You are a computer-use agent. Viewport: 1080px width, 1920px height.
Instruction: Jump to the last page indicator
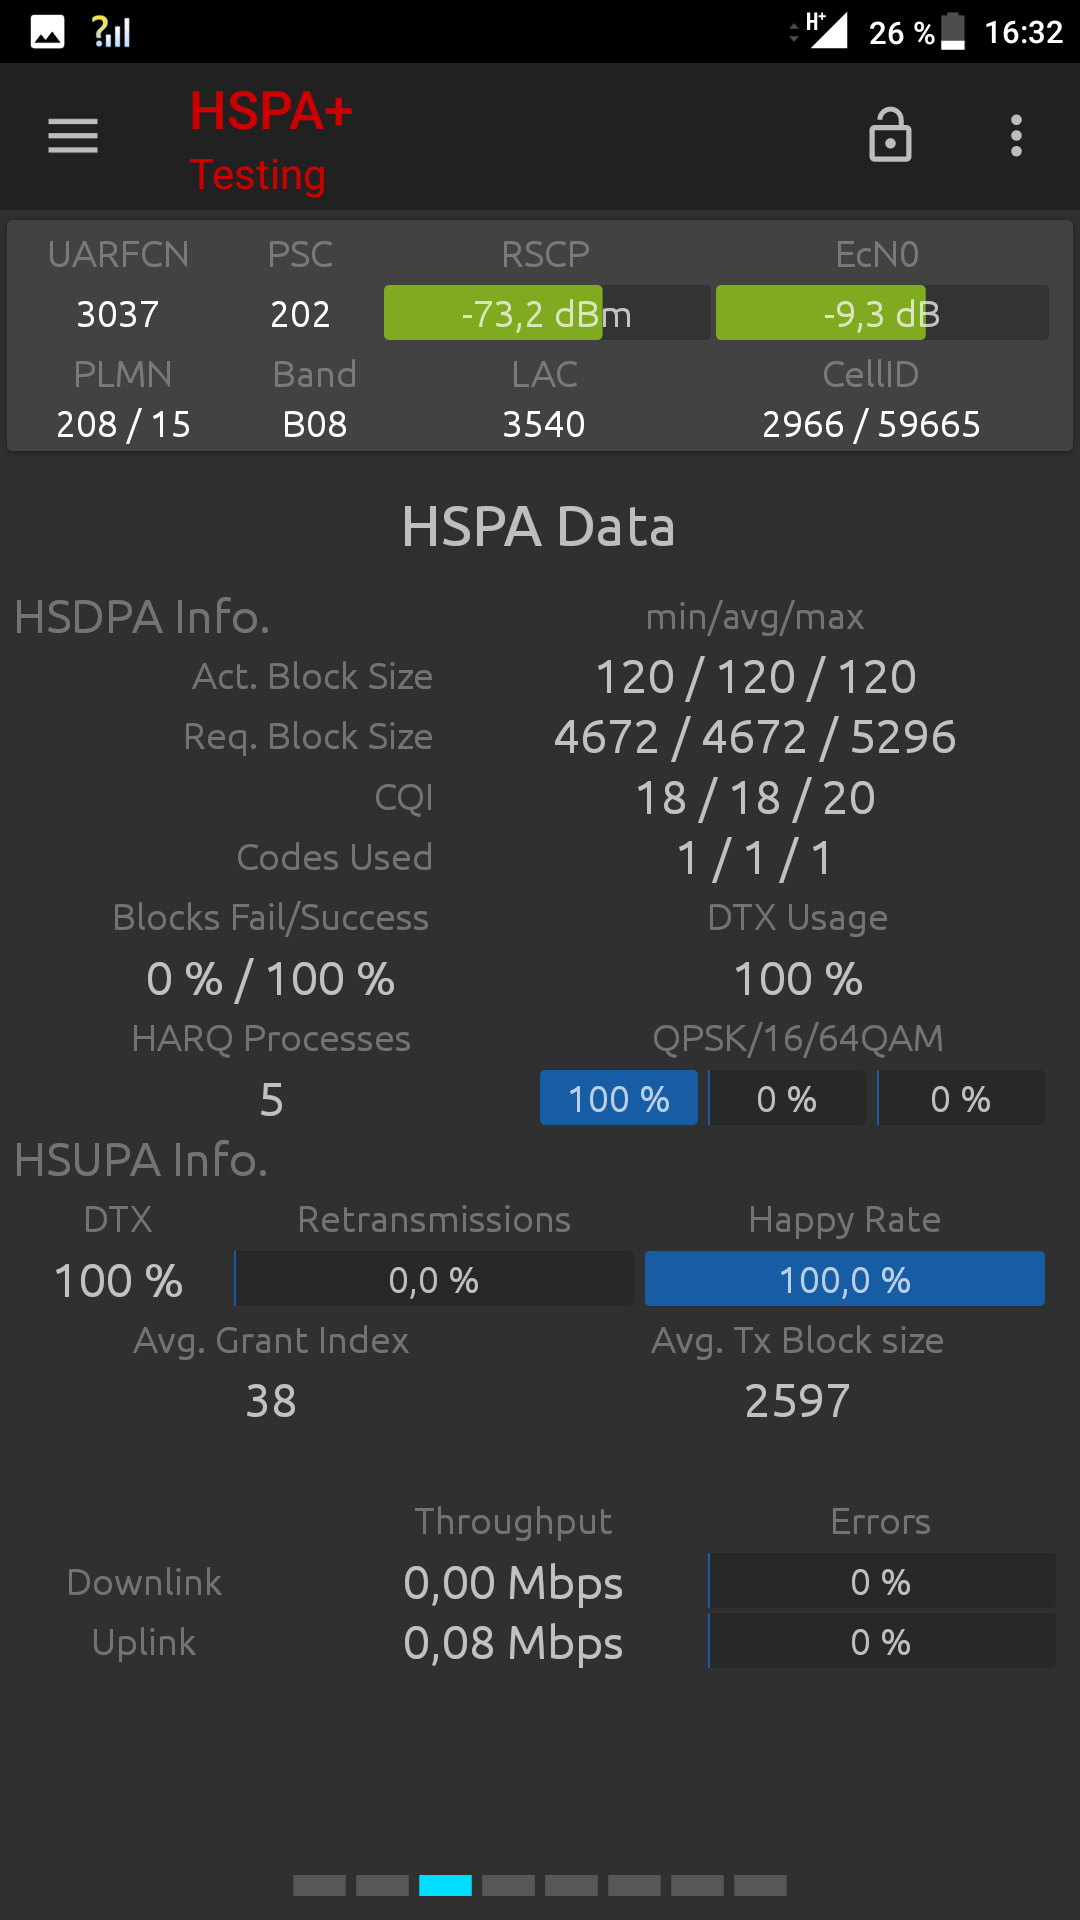tap(760, 1886)
